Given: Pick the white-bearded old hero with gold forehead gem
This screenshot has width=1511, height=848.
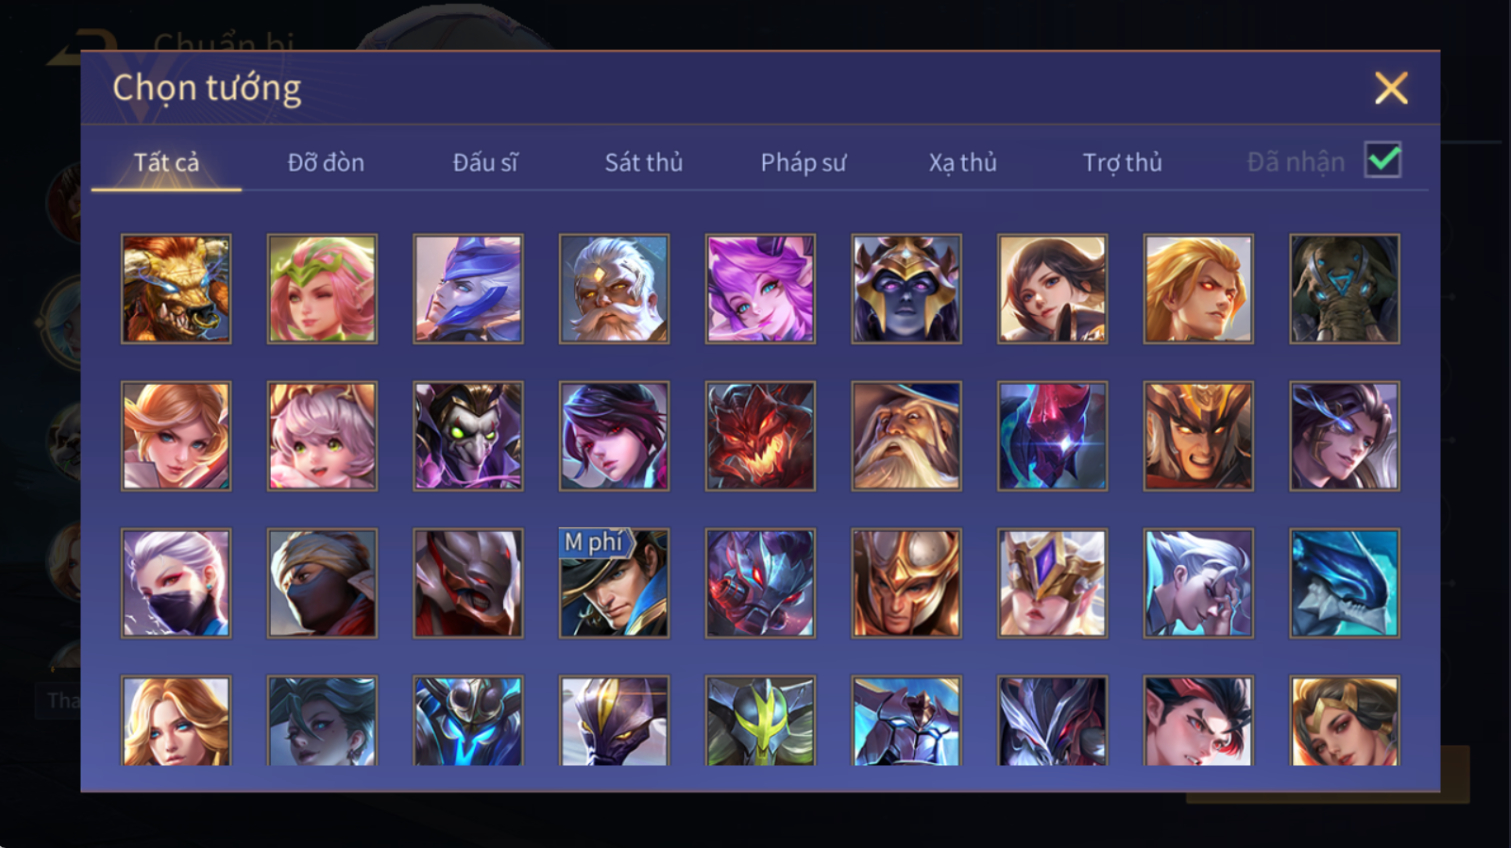Looking at the screenshot, I should 614,289.
